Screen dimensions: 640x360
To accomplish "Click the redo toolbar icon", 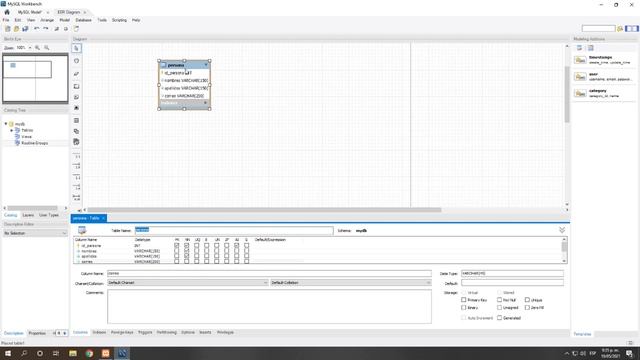I will click(46, 29).
